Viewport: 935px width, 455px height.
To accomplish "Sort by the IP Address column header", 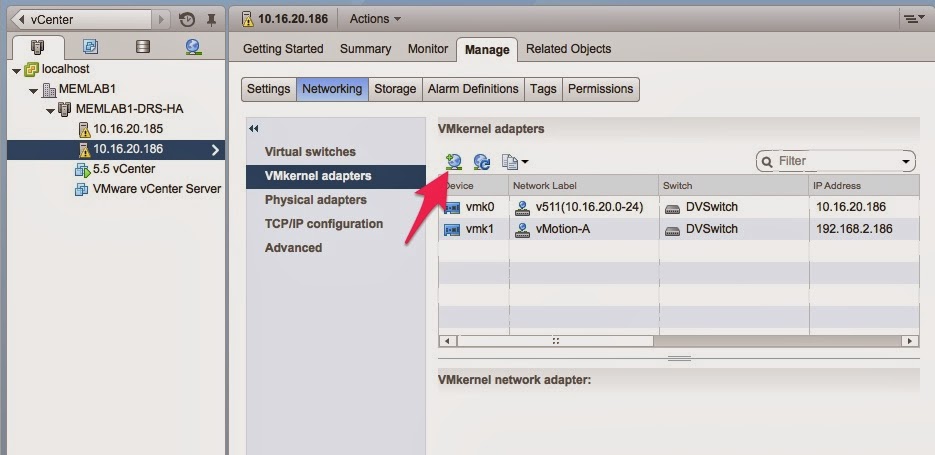I will pos(864,185).
